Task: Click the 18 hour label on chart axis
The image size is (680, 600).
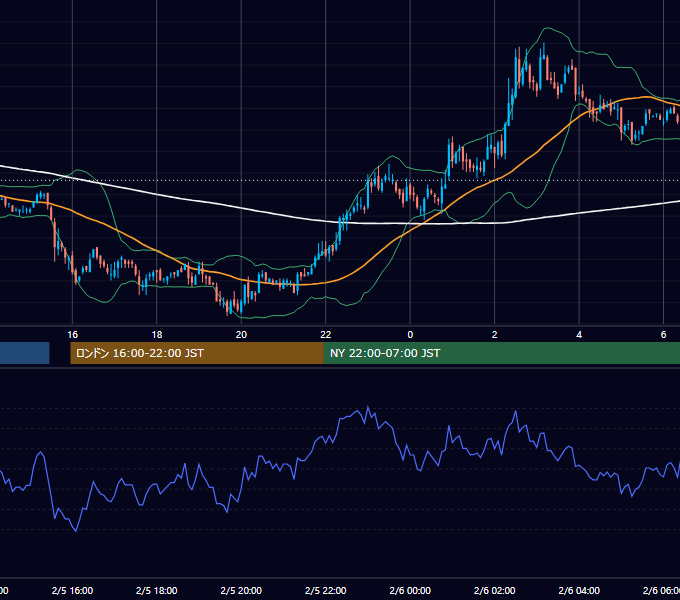Action: point(157,335)
